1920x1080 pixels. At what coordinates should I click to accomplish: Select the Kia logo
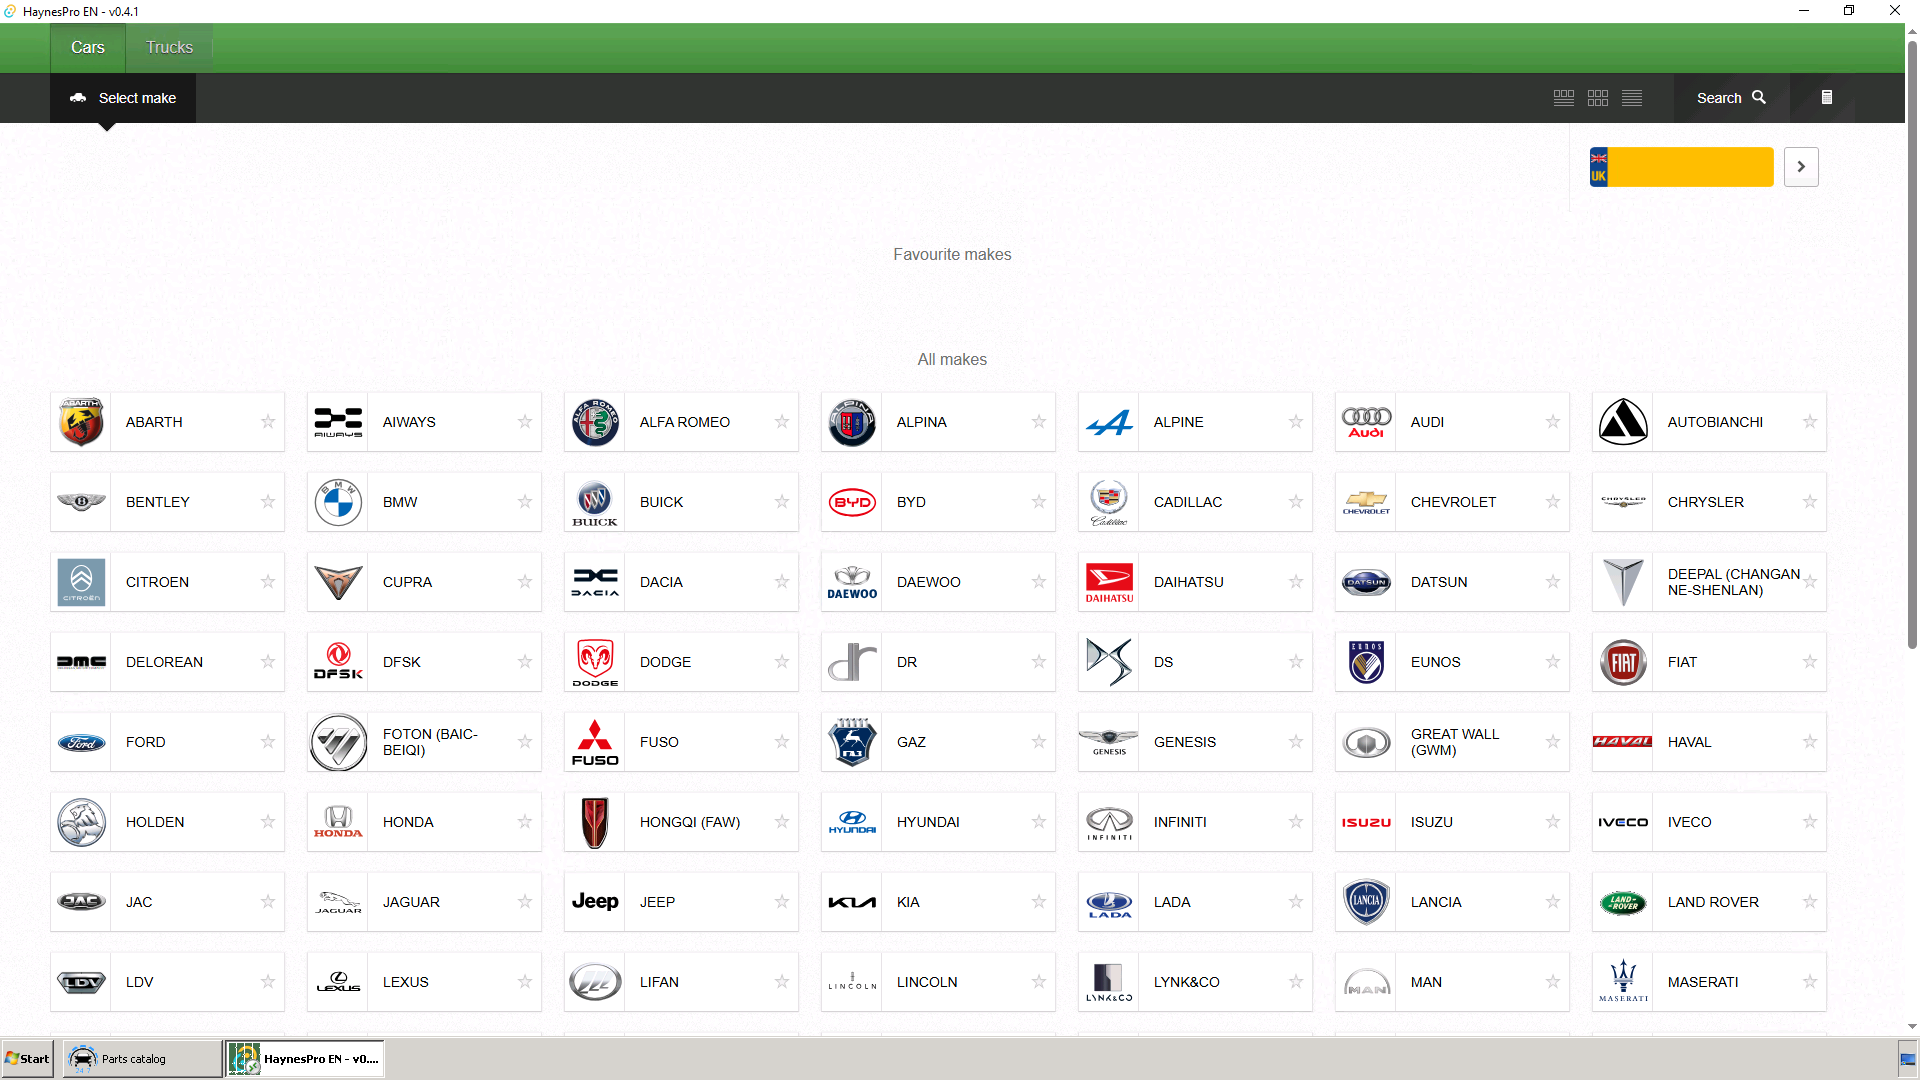(852, 902)
